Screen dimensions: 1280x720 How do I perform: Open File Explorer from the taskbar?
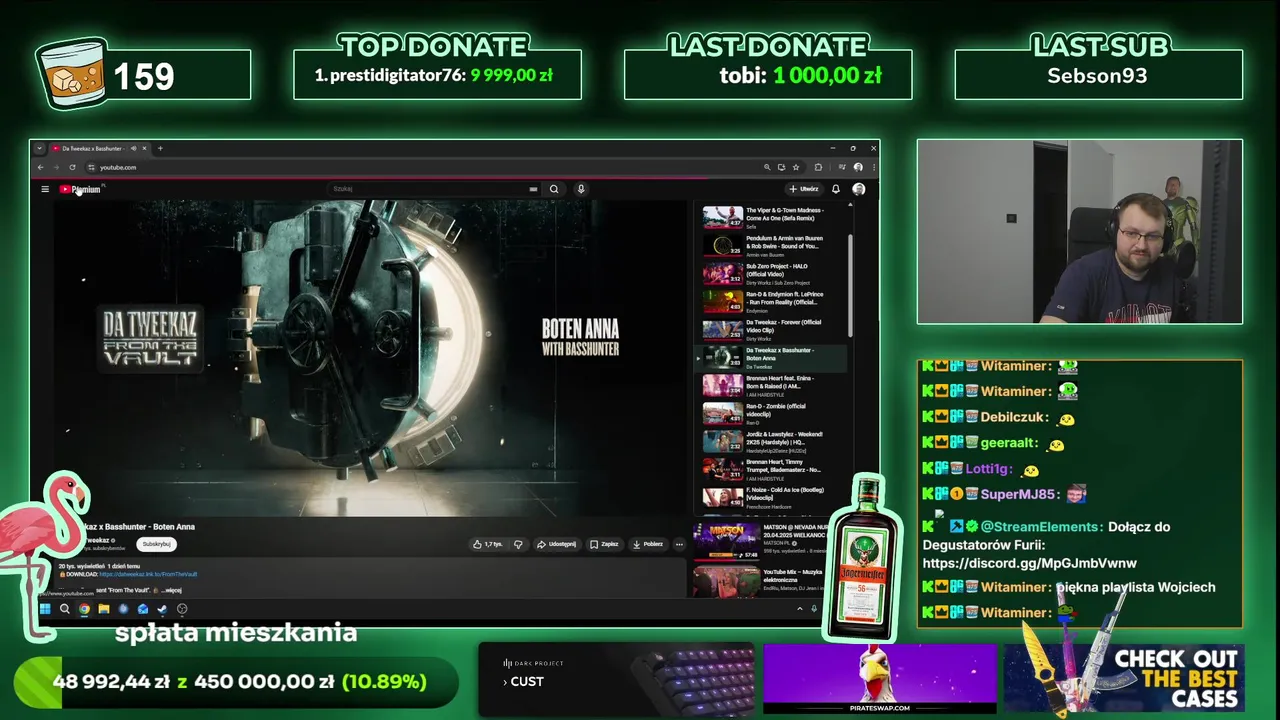(103, 609)
